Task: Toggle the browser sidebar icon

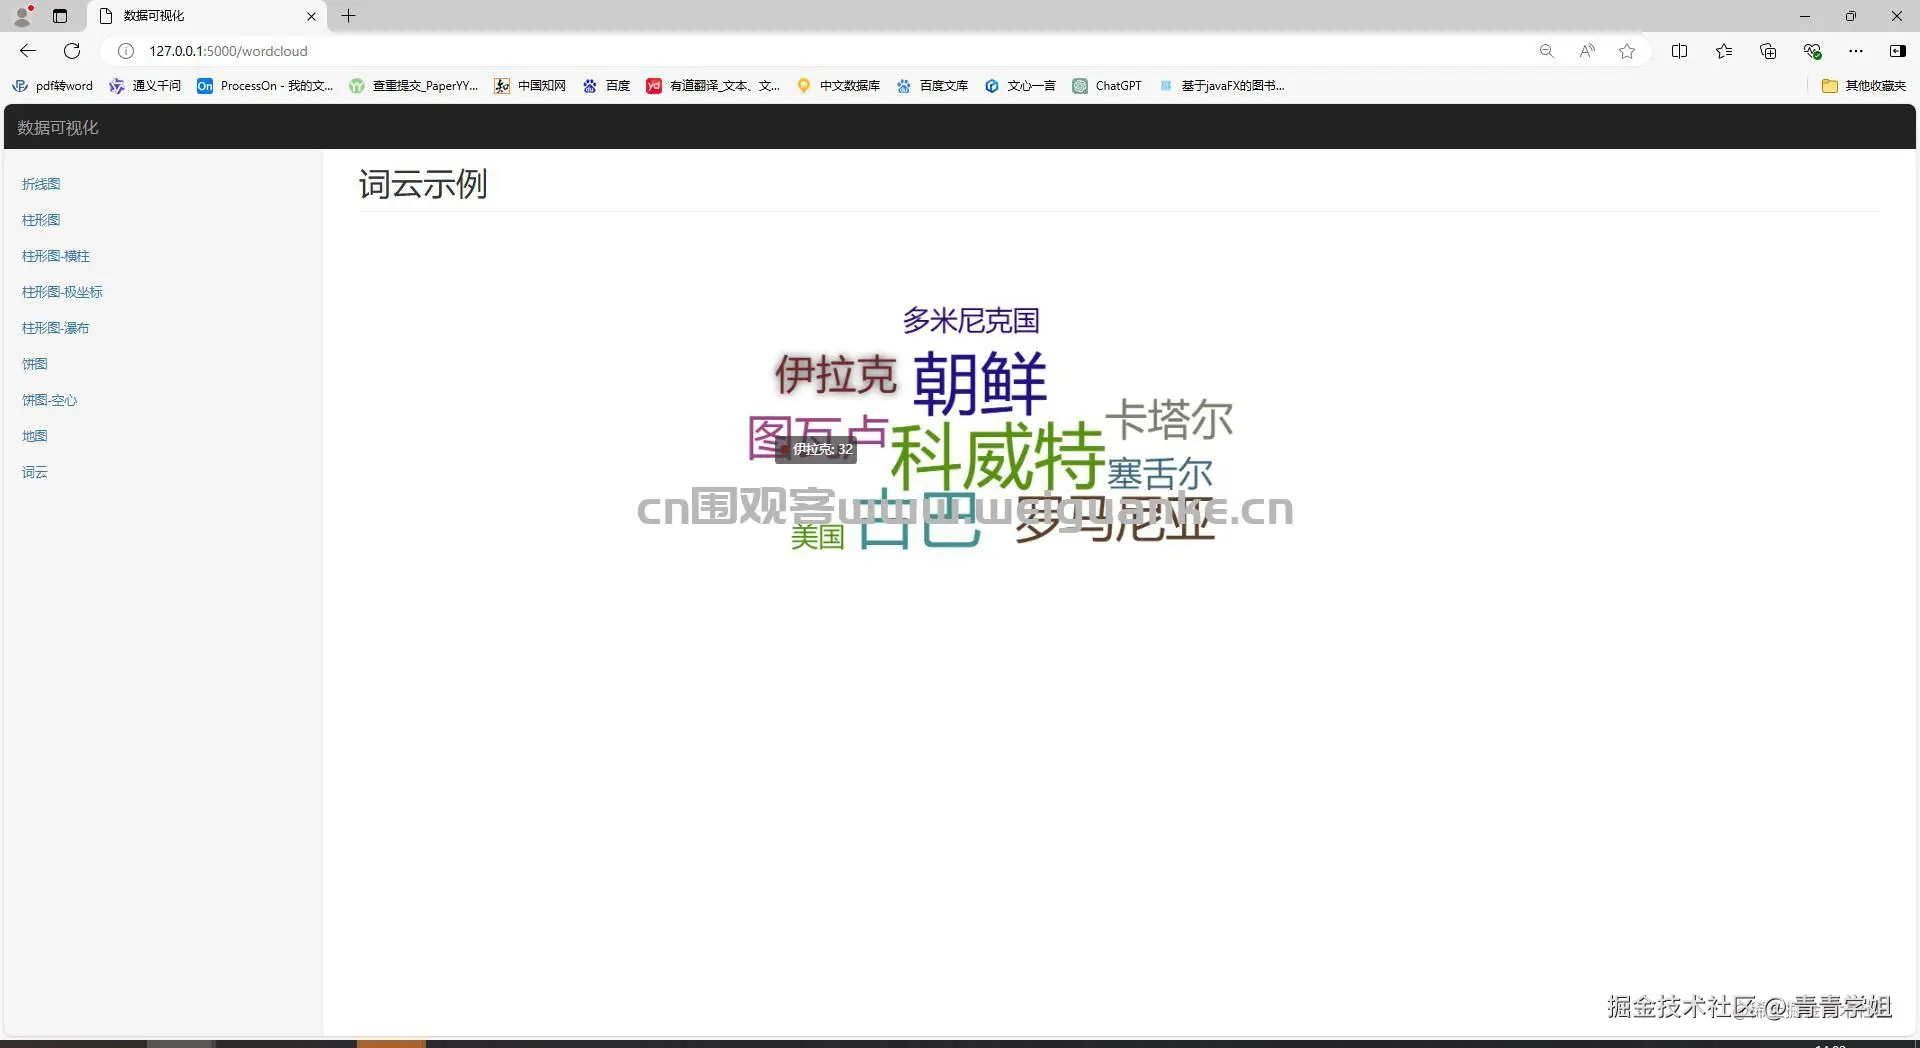Action: point(1897,51)
